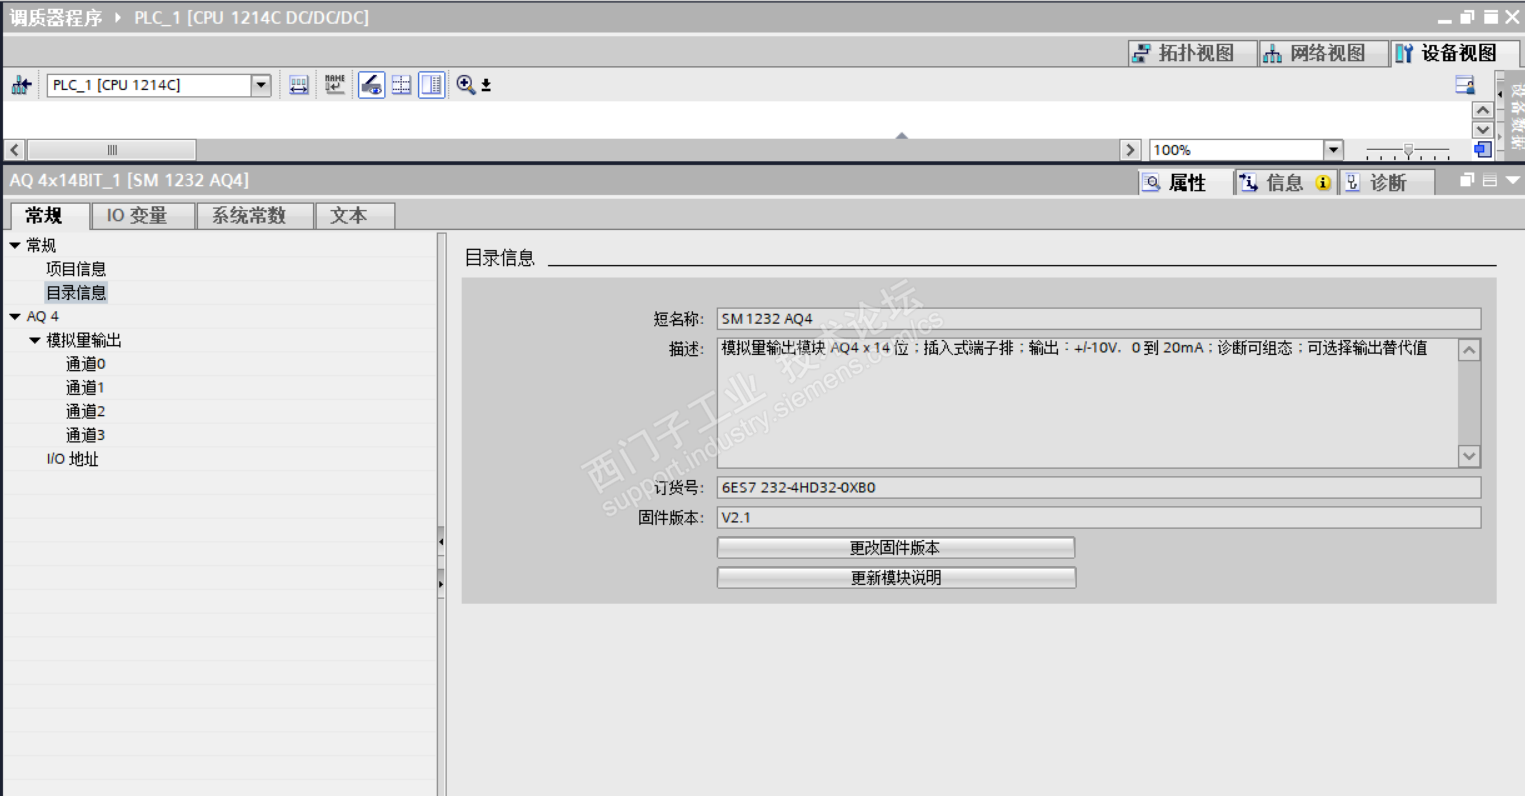
Task: Click the zoom slider handle
Action: [x=1408, y=151]
